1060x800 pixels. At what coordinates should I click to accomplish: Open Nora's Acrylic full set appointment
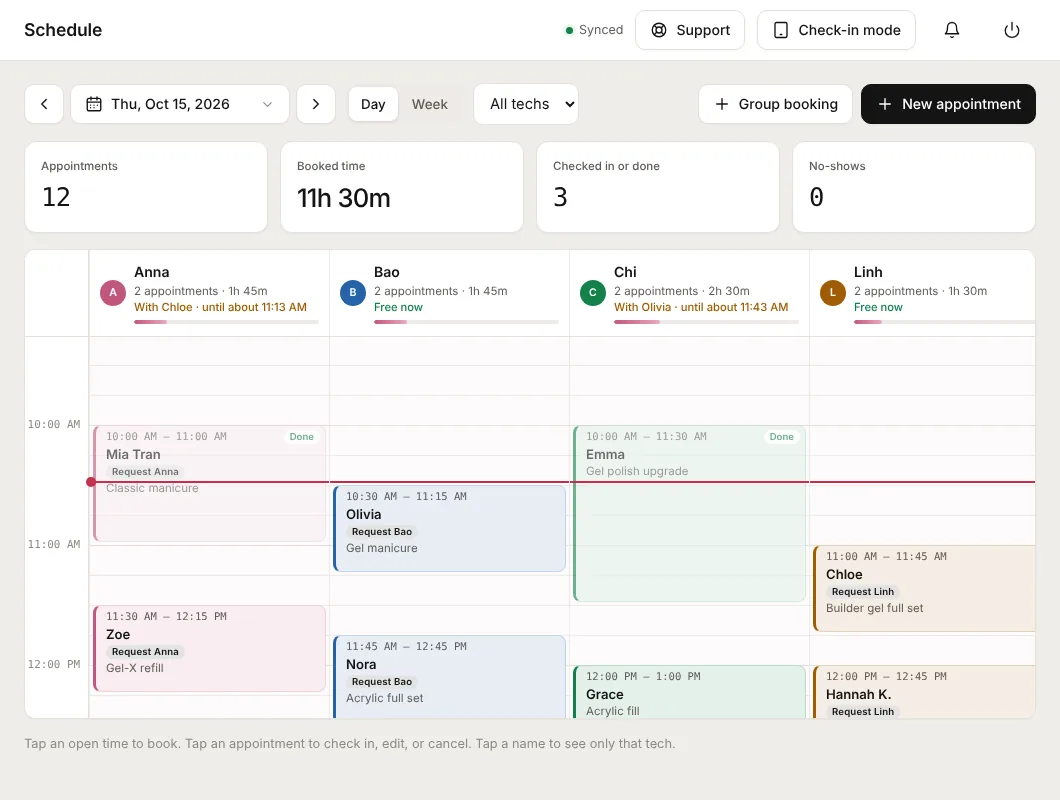click(x=450, y=676)
